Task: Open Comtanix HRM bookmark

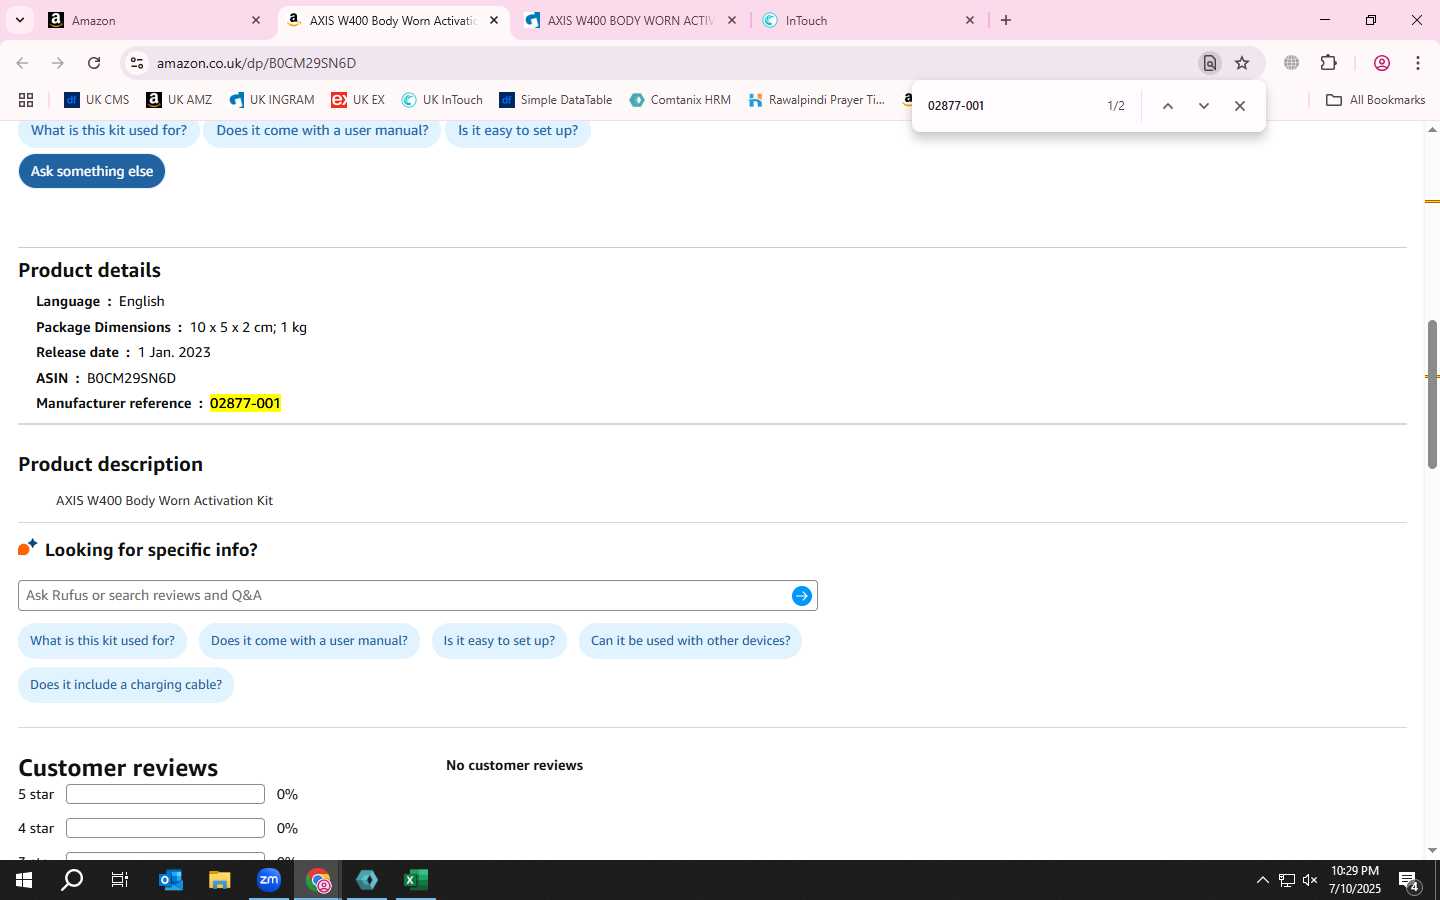Action: (x=680, y=100)
